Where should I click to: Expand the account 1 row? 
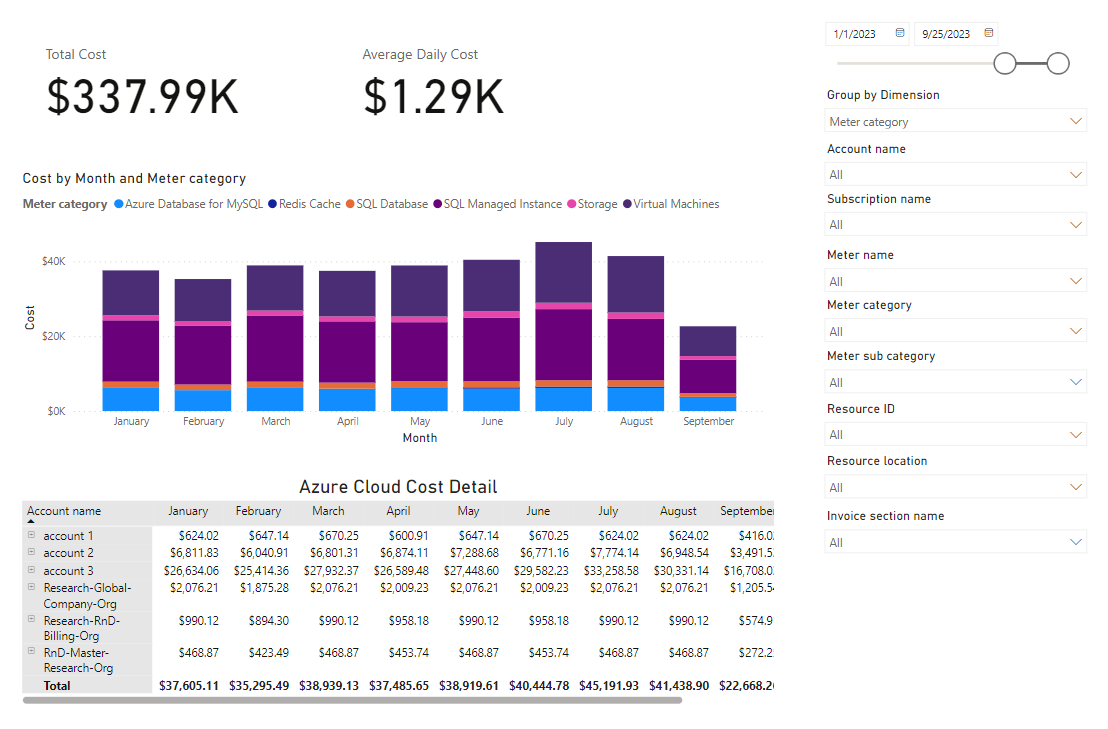click(31, 535)
